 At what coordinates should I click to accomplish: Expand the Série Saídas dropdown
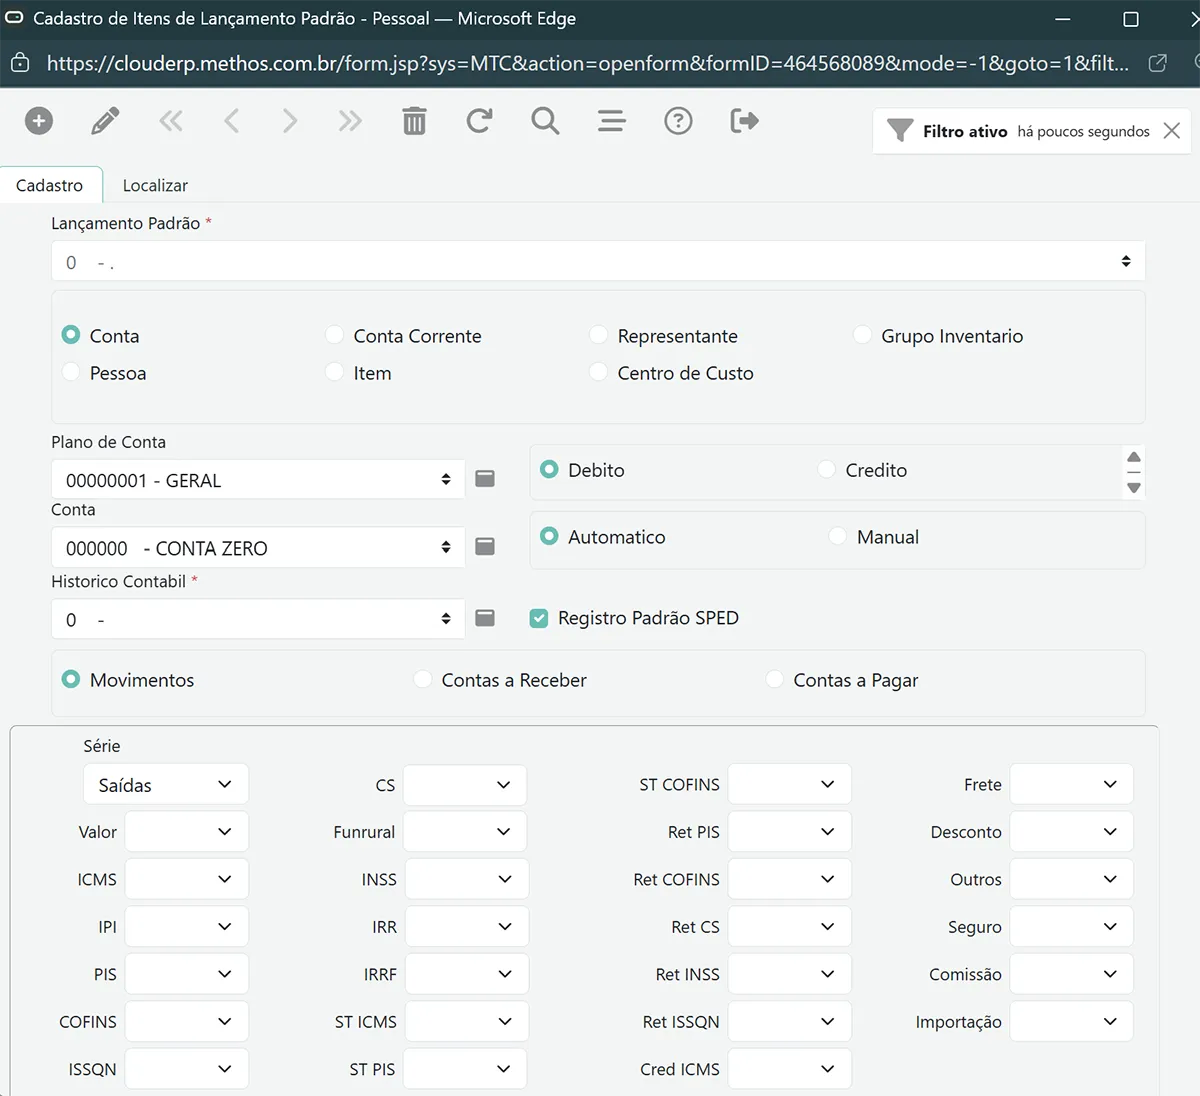tap(166, 785)
